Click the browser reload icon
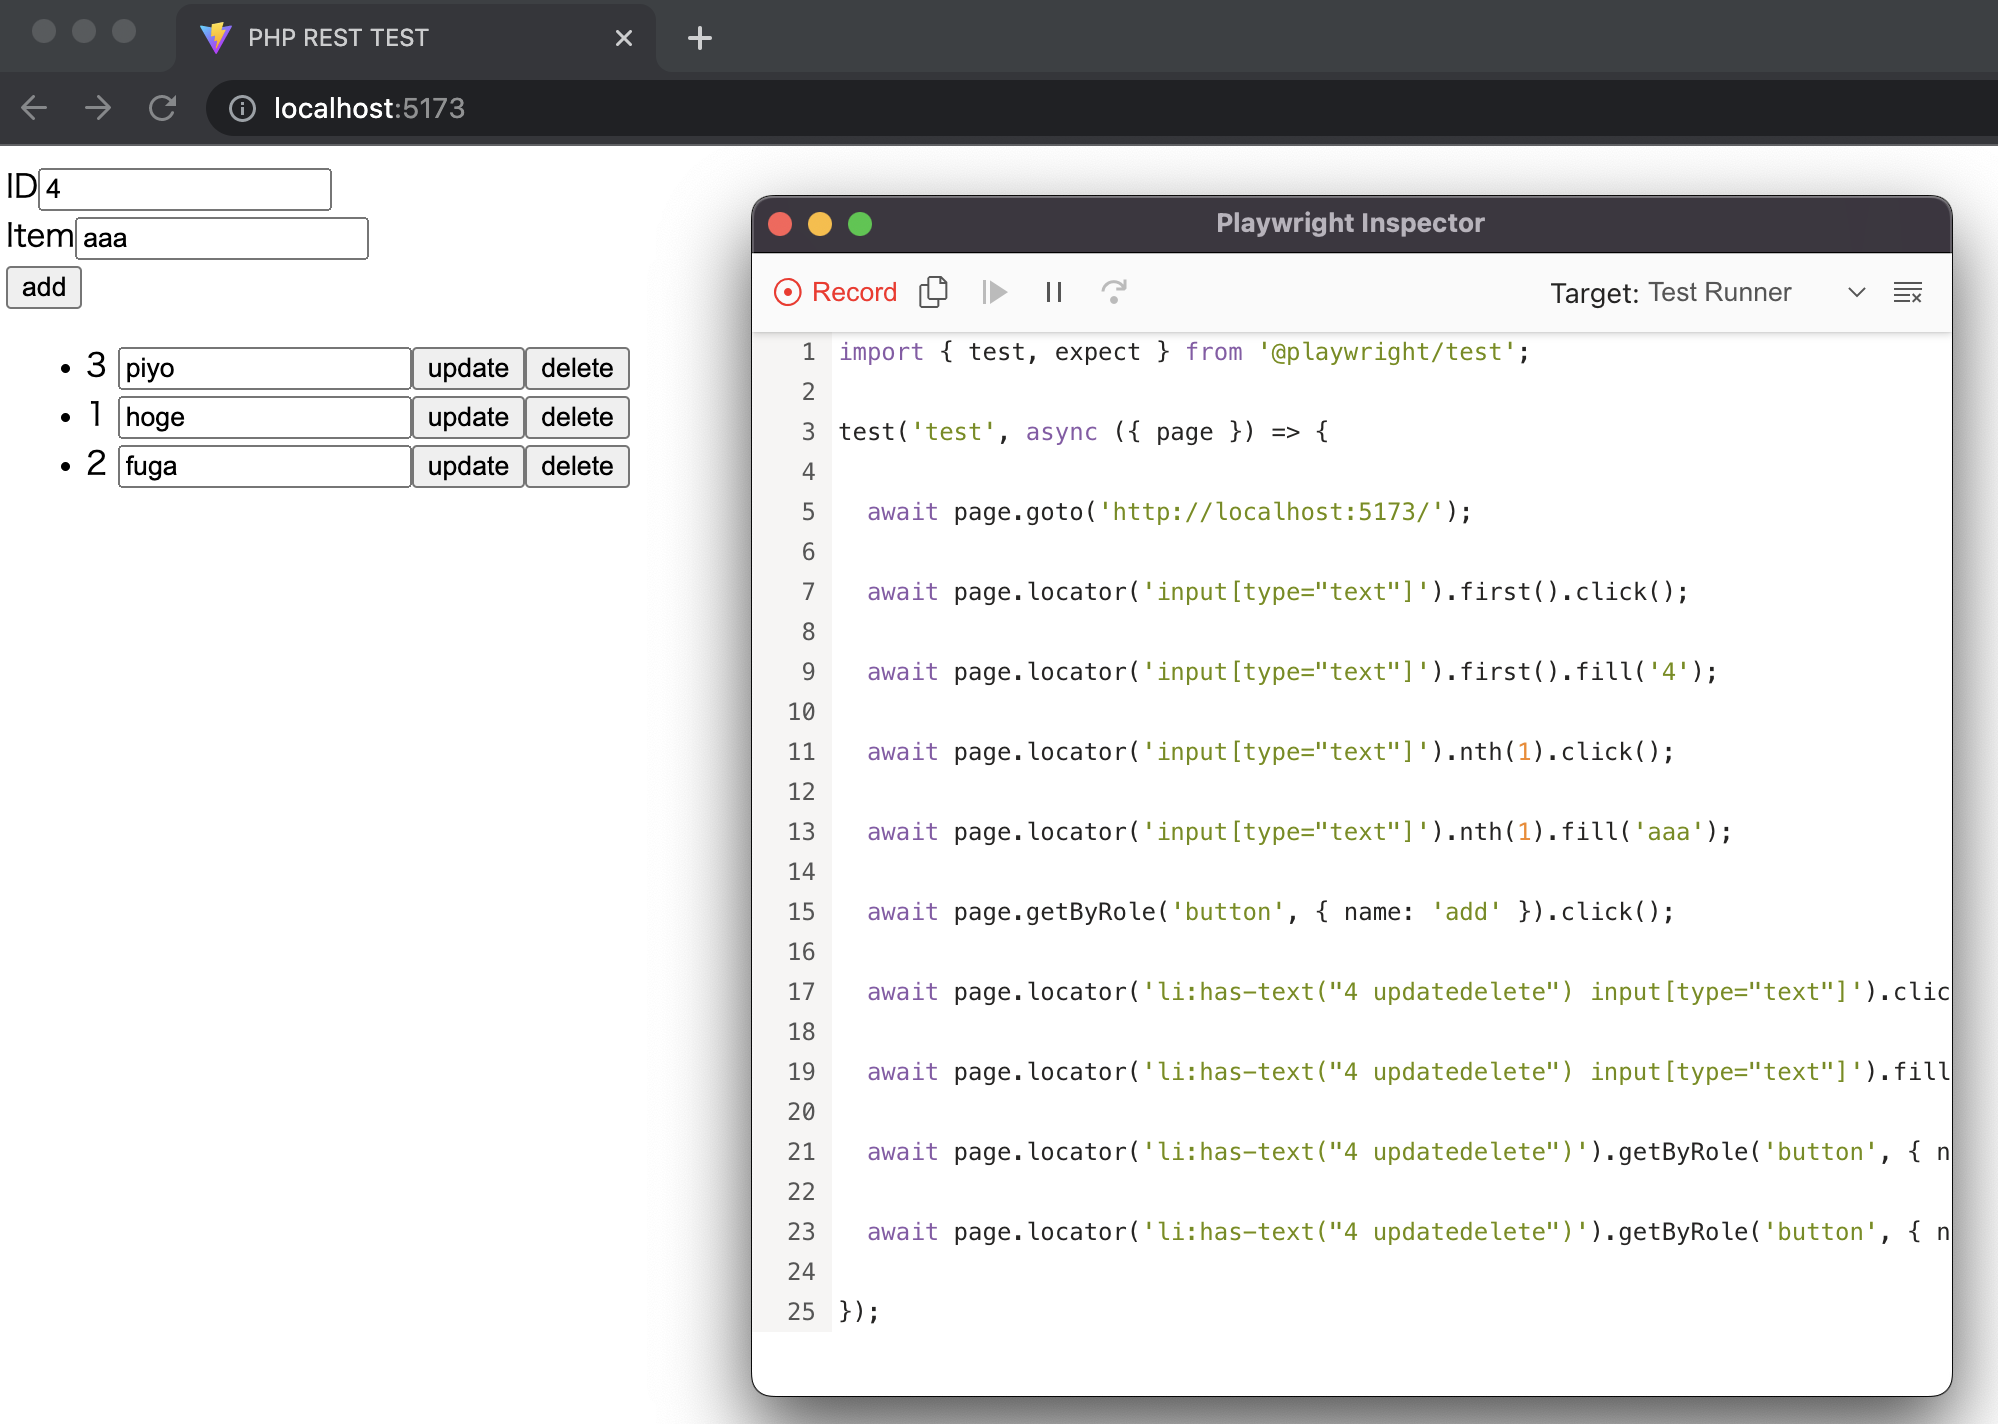The height and width of the screenshot is (1424, 1998). click(x=162, y=108)
